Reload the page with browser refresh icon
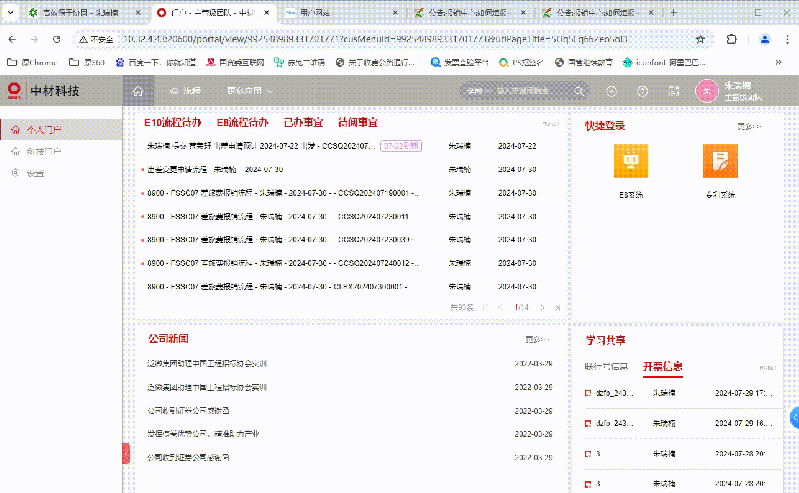This screenshot has width=799, height=493. [x=57, y=39]
